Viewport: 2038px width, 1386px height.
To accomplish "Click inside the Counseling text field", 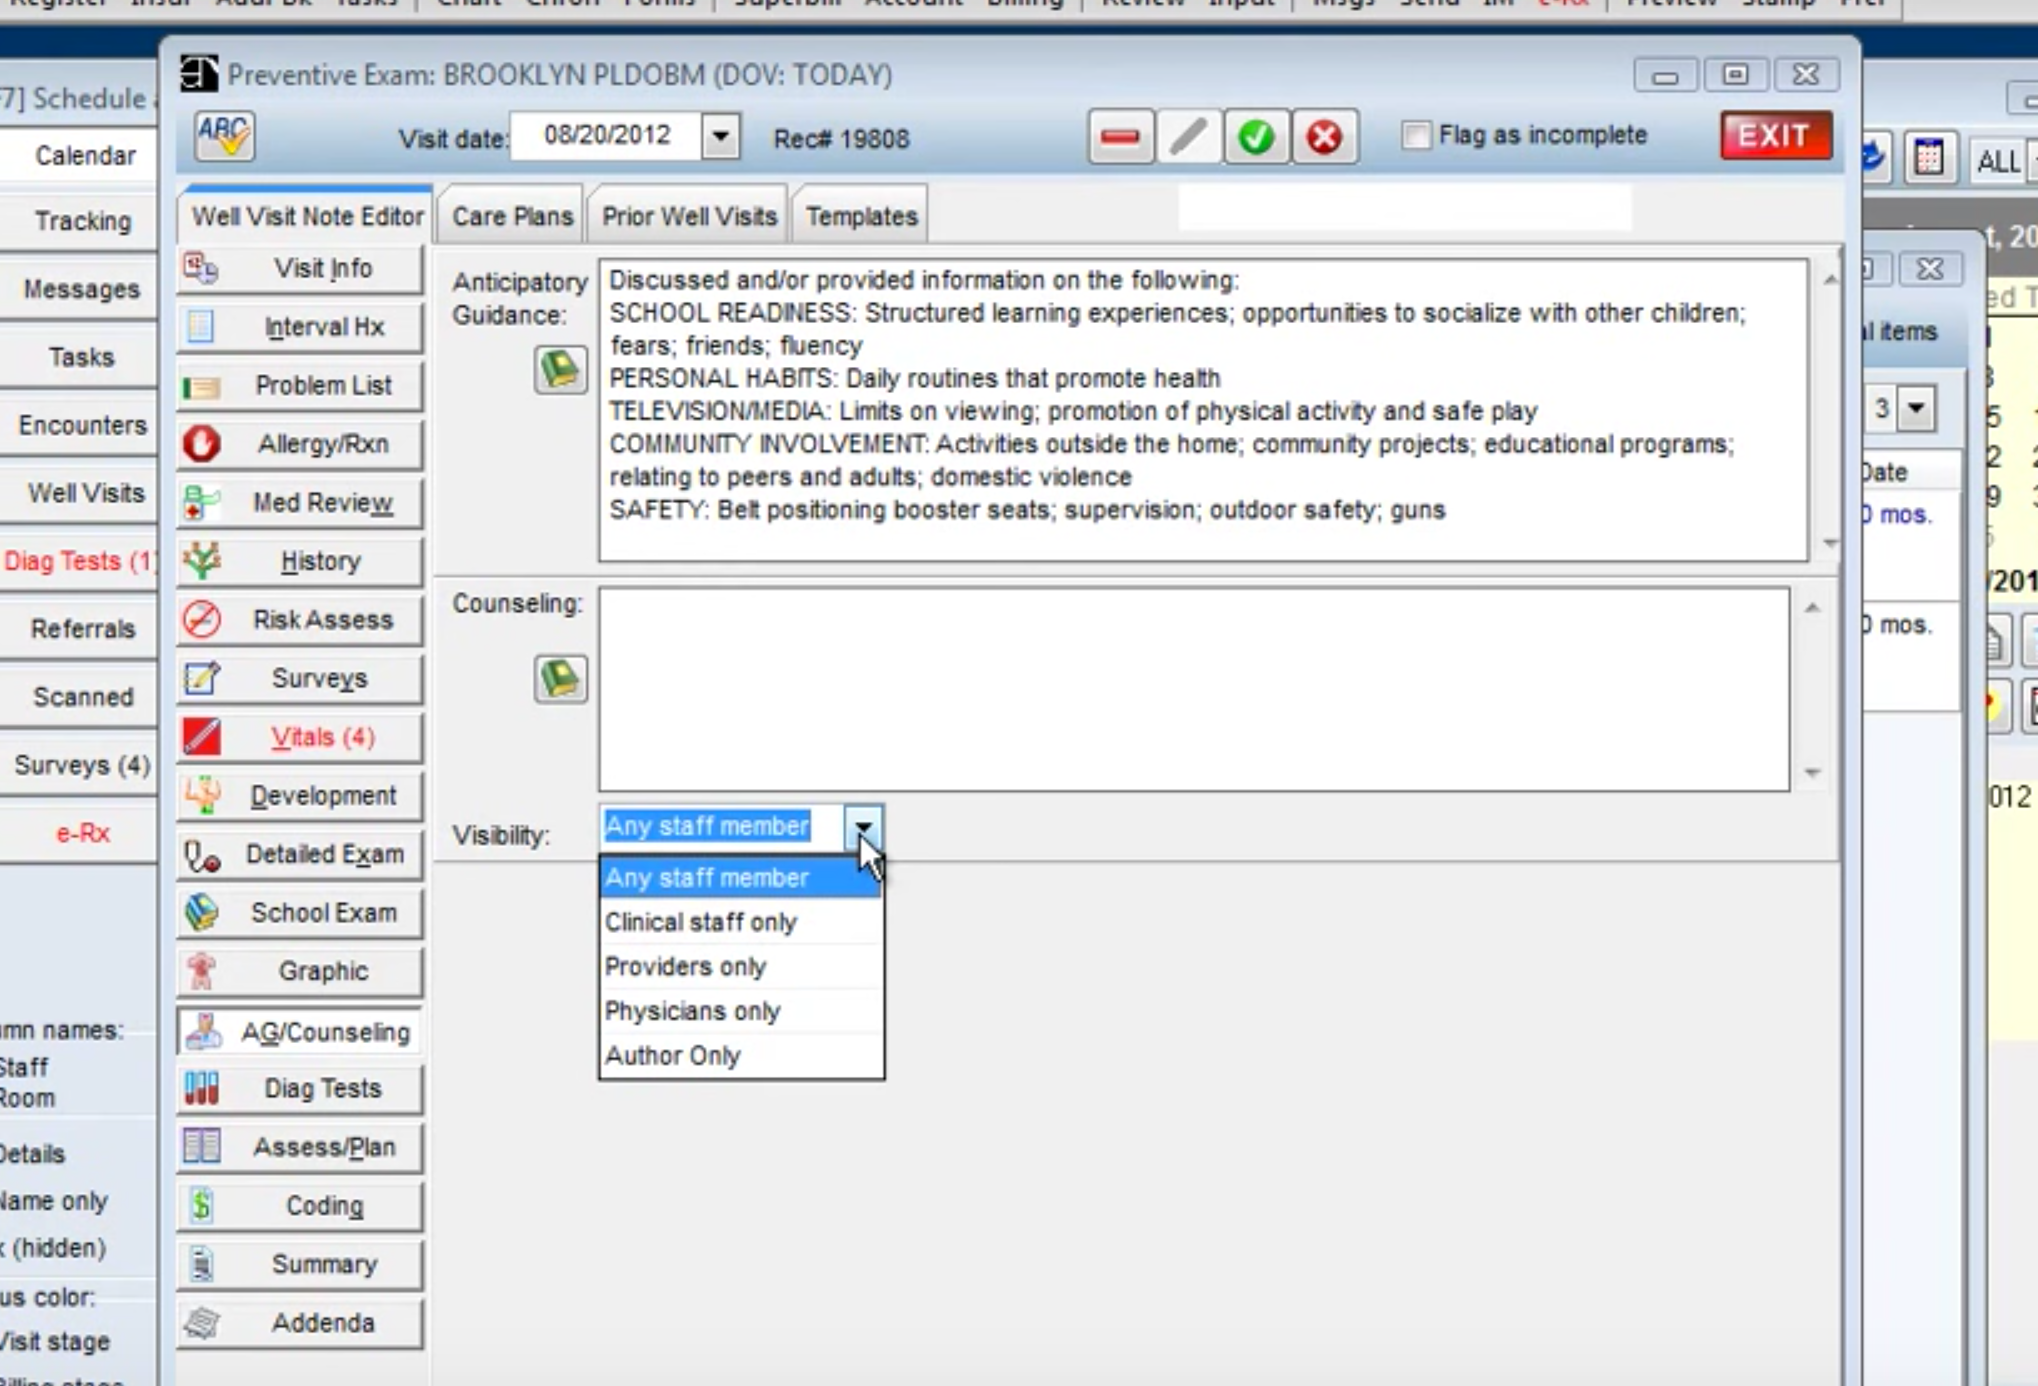I will click(x=1193, y=689).
